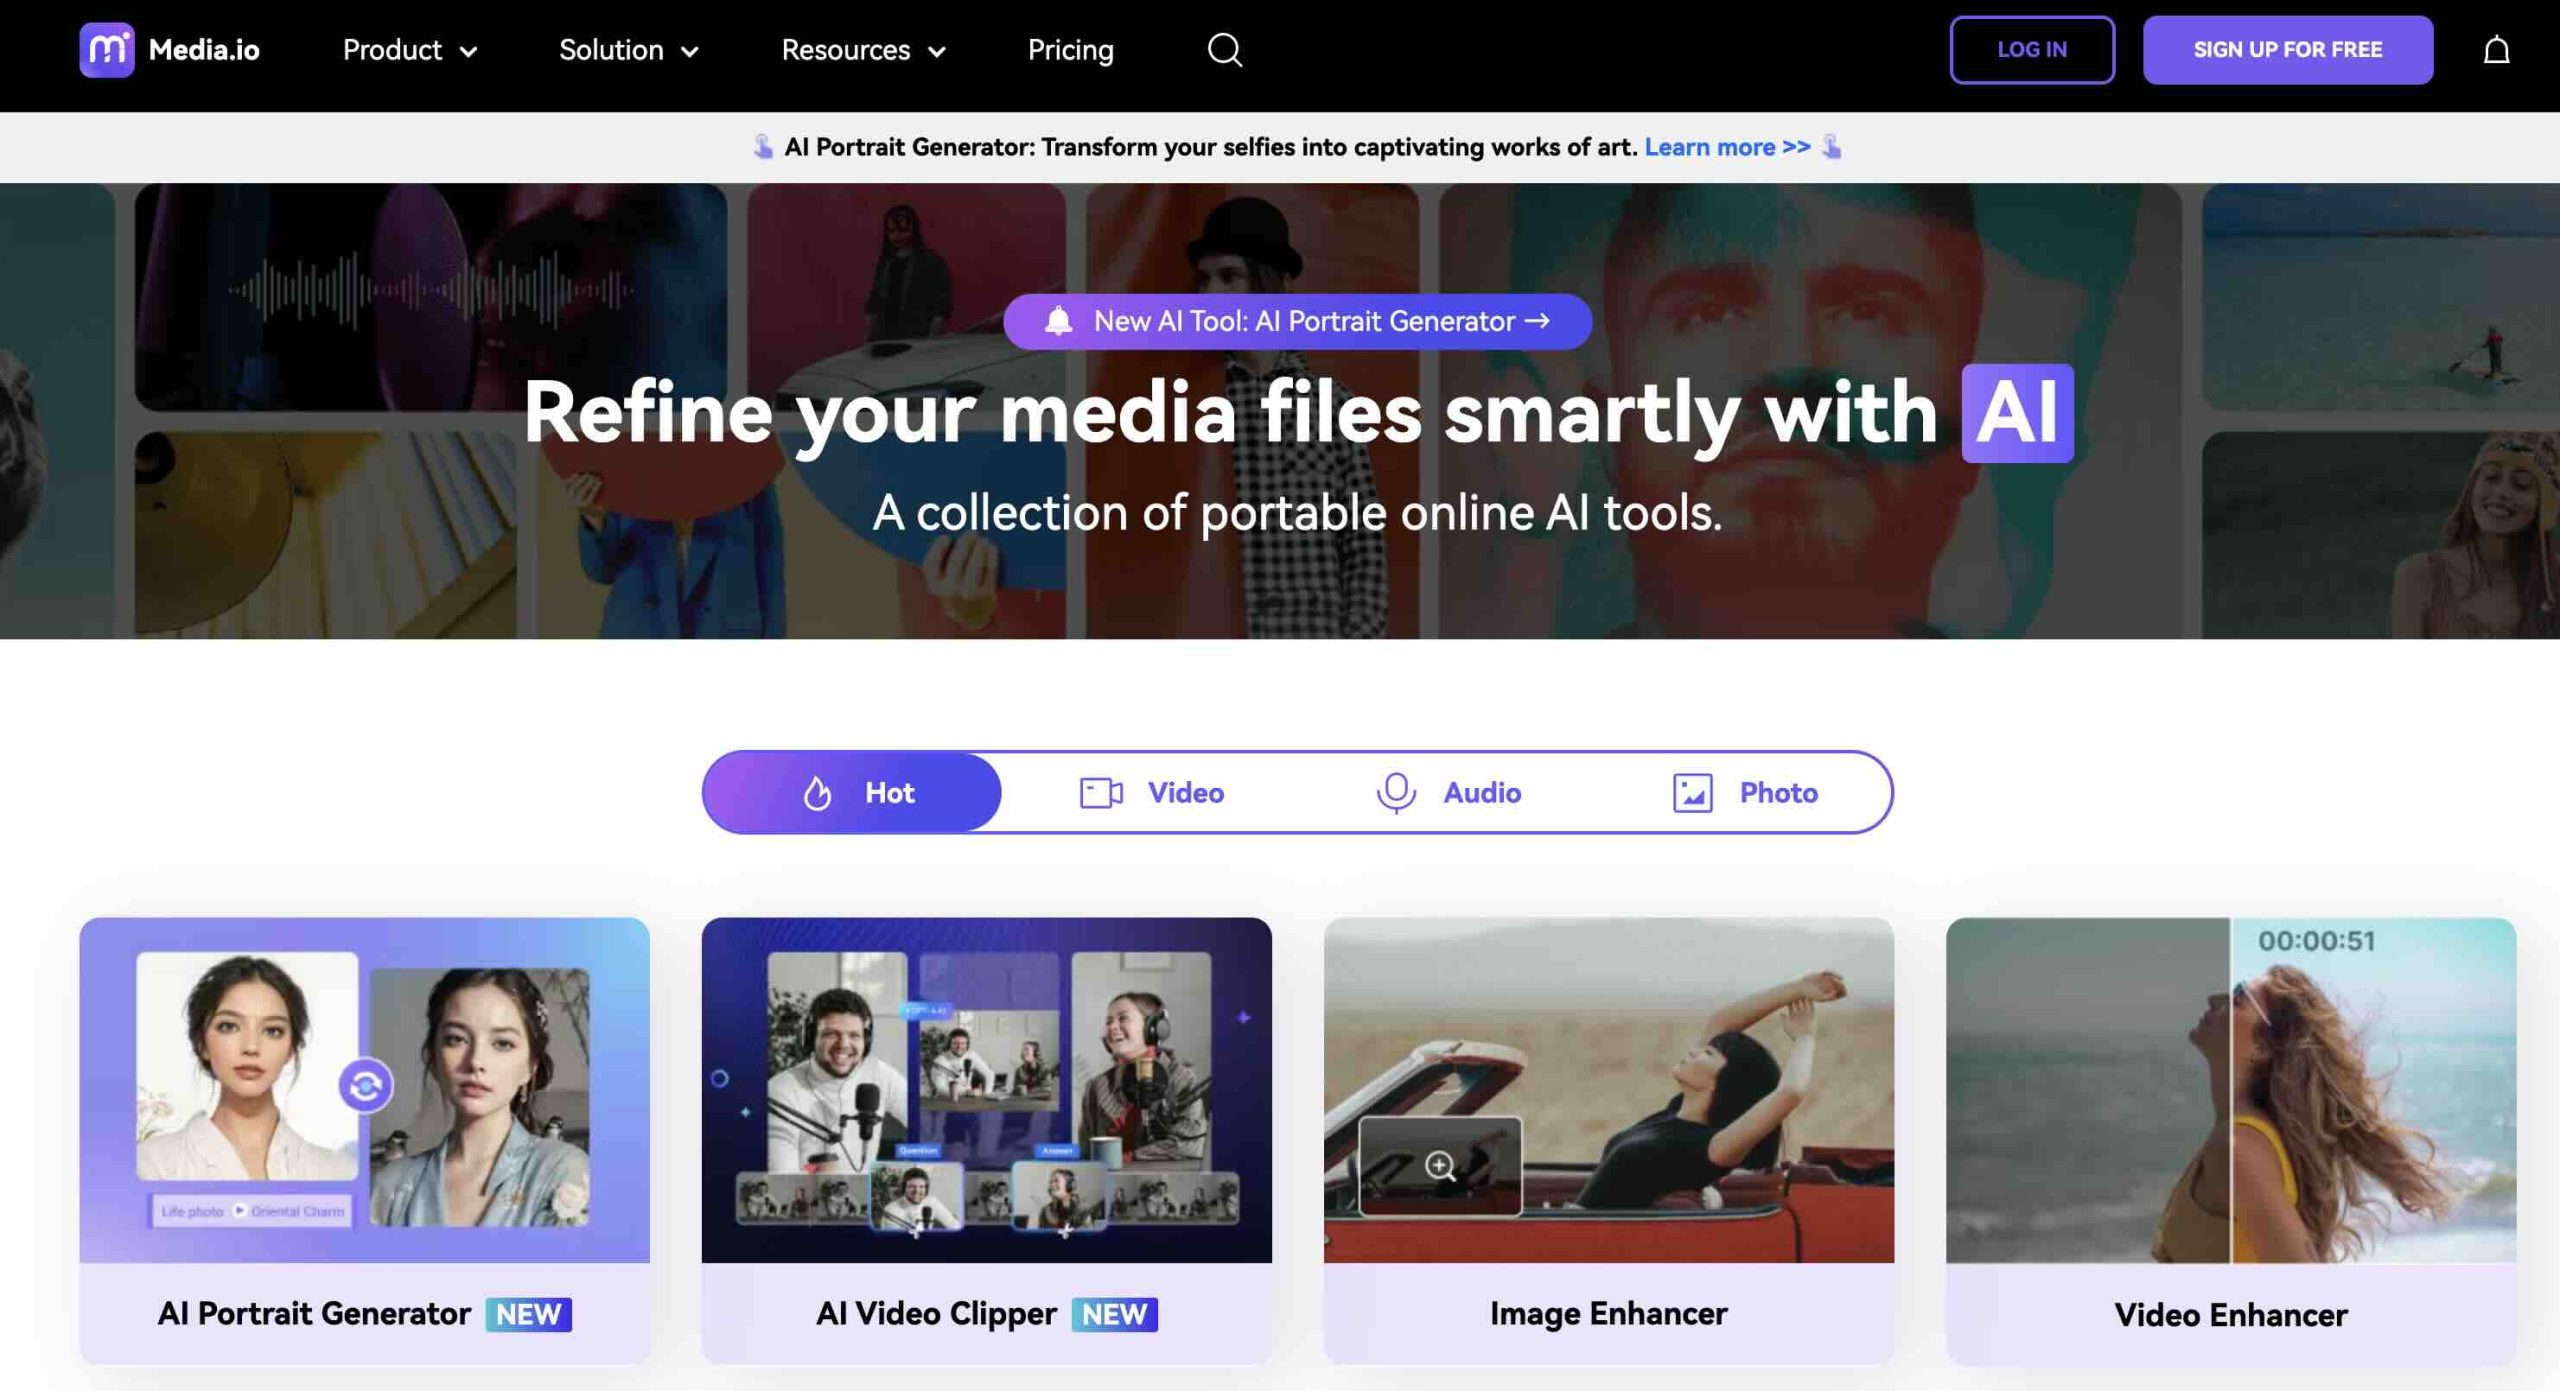Expand the Resources menu
2560x1391 pixels.
[863, 48]
